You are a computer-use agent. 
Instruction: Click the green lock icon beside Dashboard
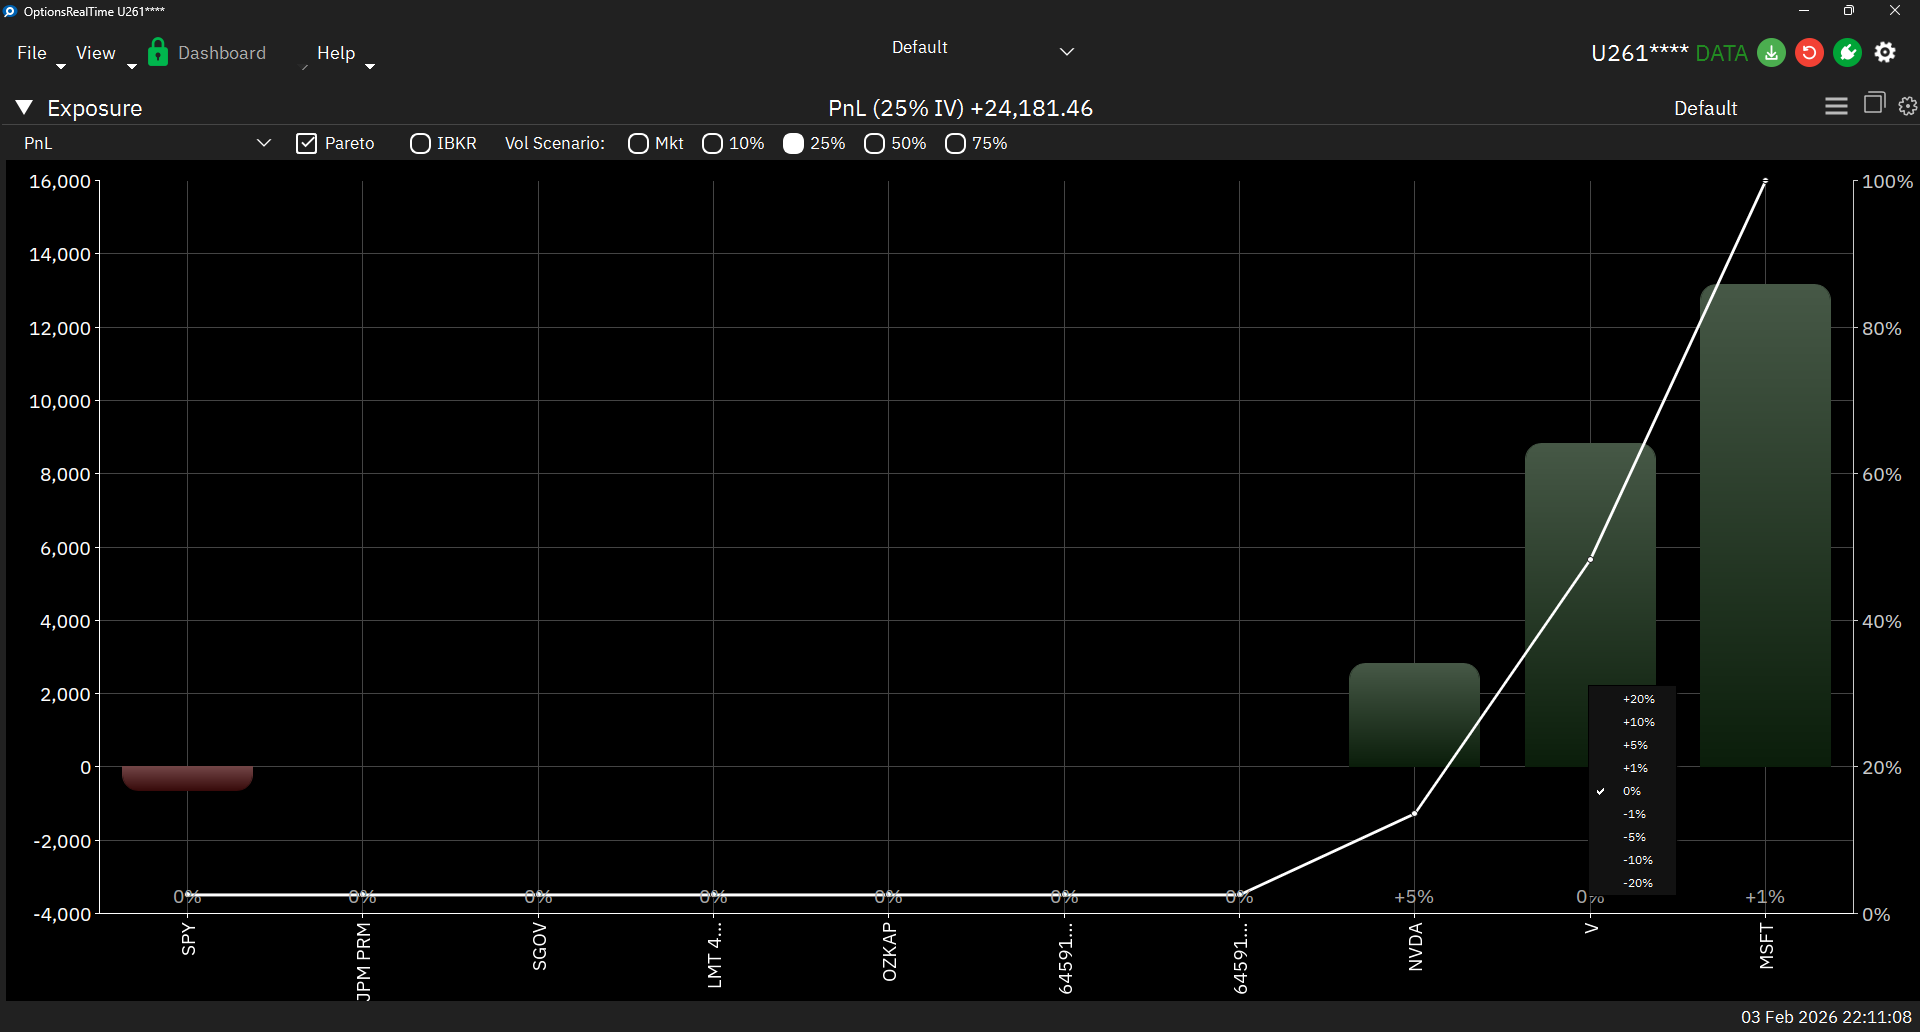[157, 52]
